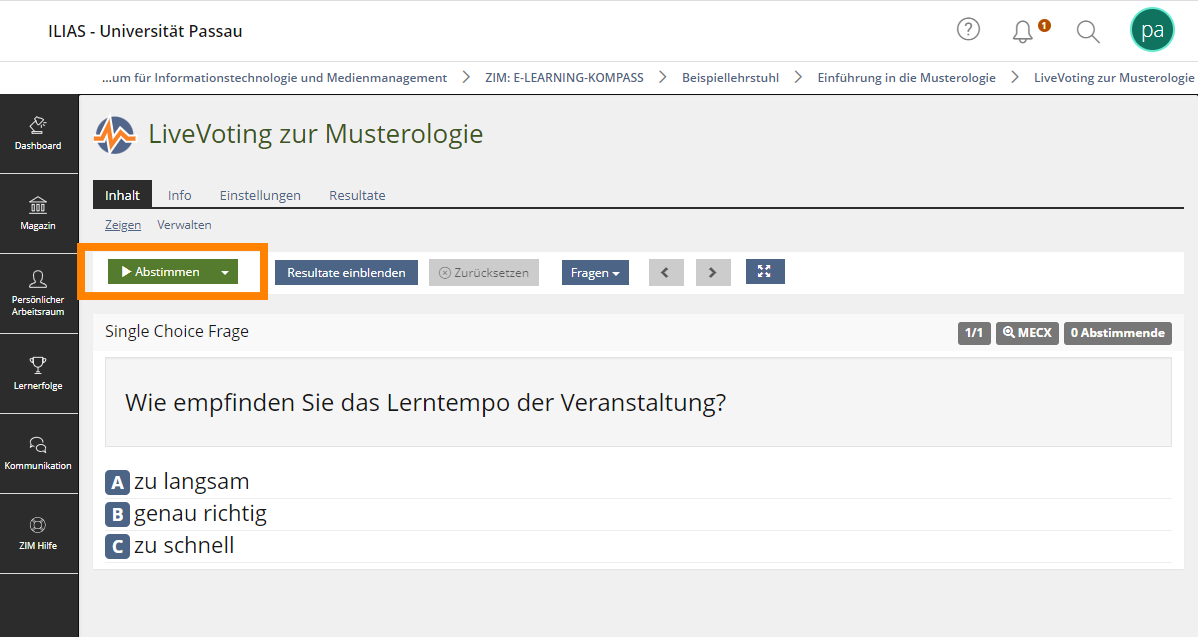This screenshot has height=637, width=1198.
Task: Toggle fullscreen presentation mode
Action: [x=765, y=271]
